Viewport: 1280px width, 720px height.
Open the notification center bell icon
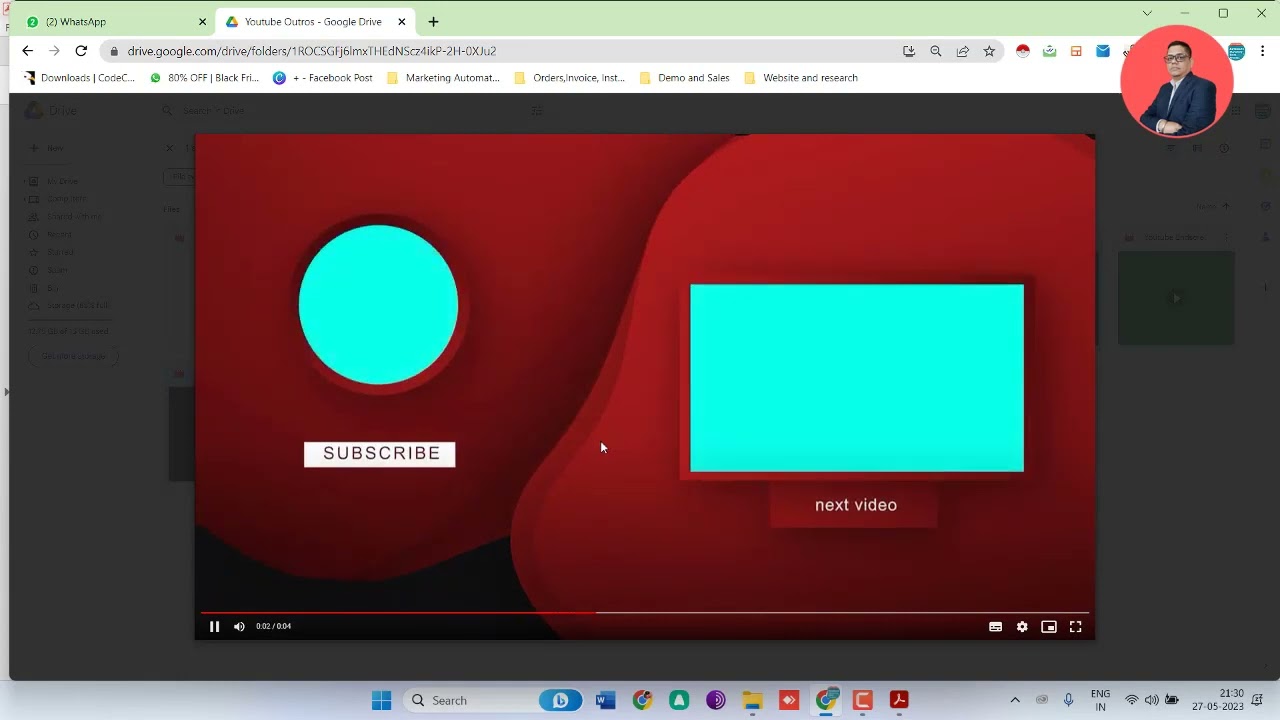(x=1258, y=700)
